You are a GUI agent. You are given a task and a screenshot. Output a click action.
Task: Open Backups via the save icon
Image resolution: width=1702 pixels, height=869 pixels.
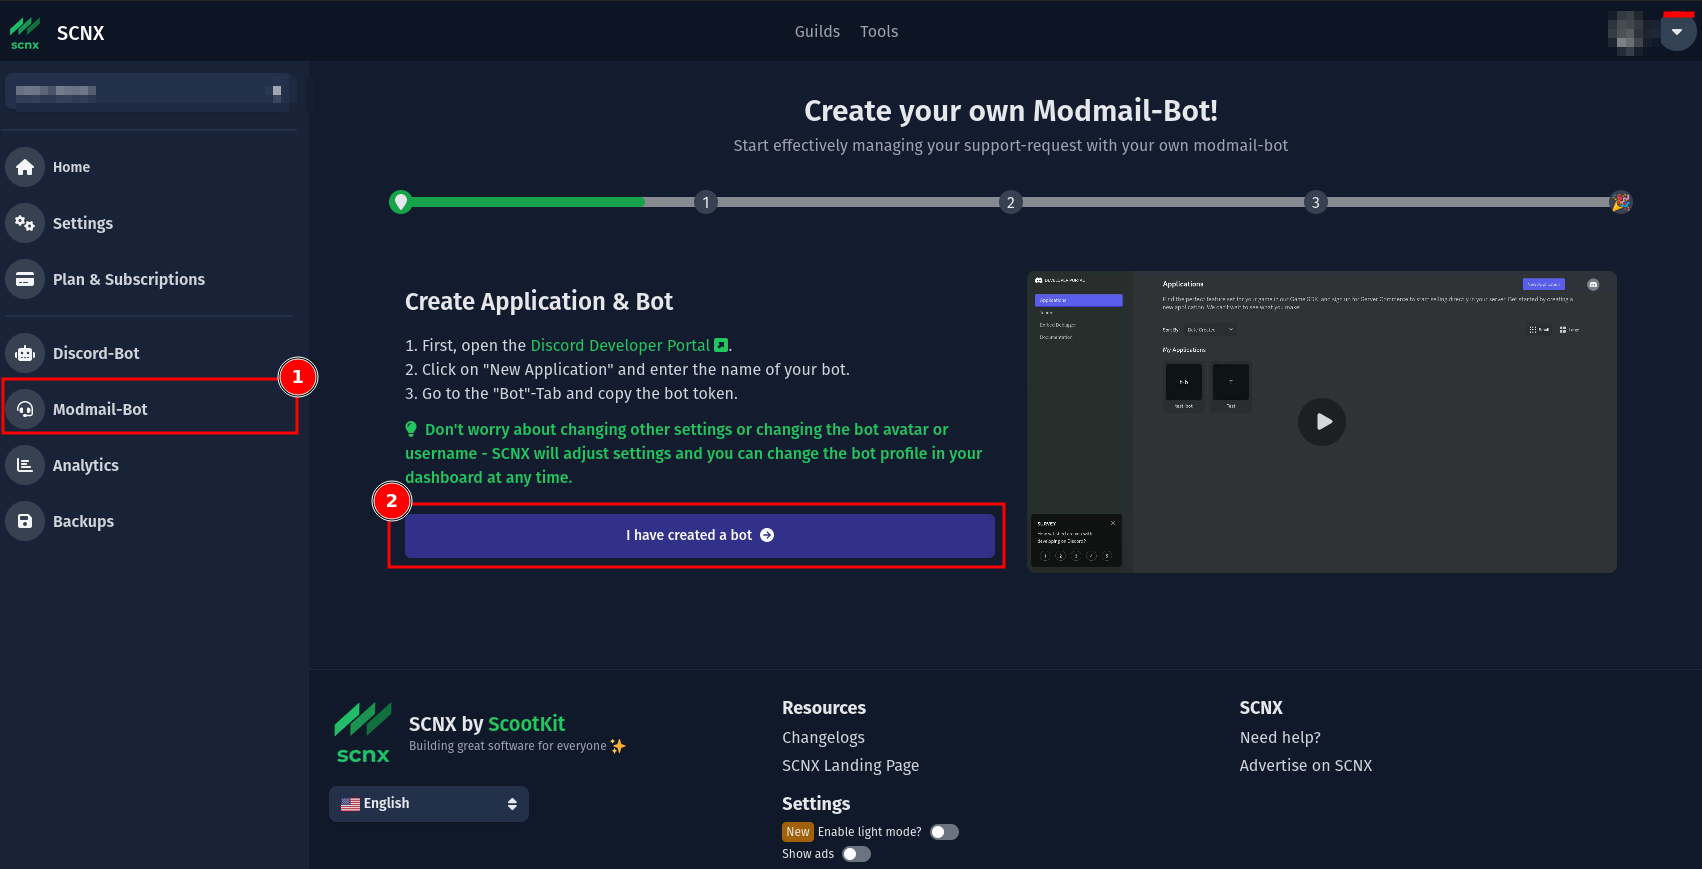pos(25,521)
